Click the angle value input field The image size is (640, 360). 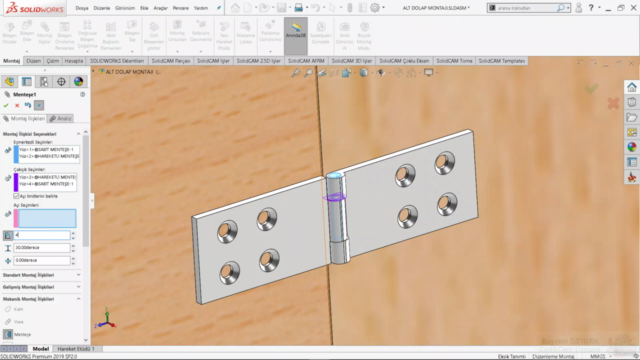tap(42, 235)
